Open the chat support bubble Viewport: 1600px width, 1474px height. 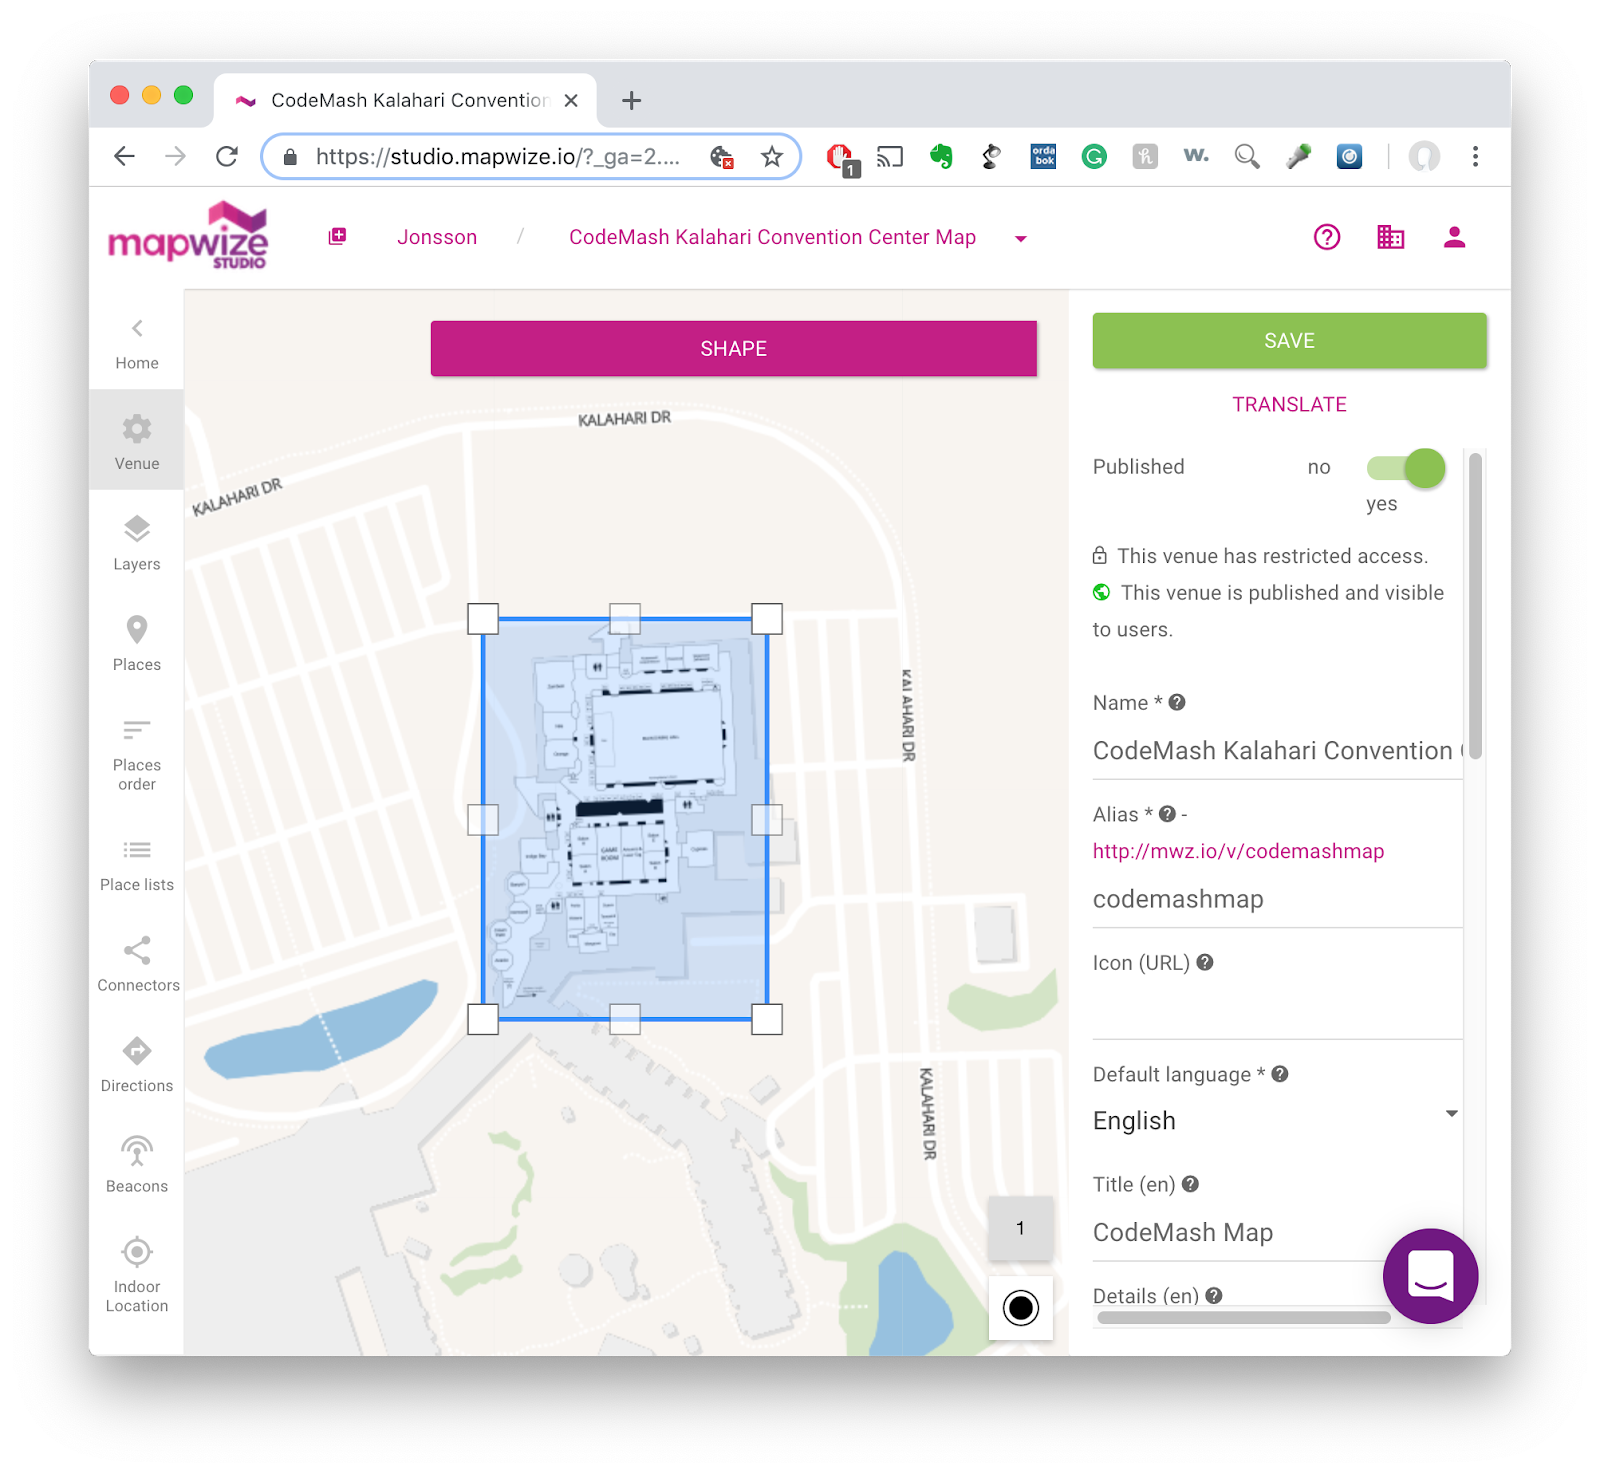[x=1431, y=1276]
